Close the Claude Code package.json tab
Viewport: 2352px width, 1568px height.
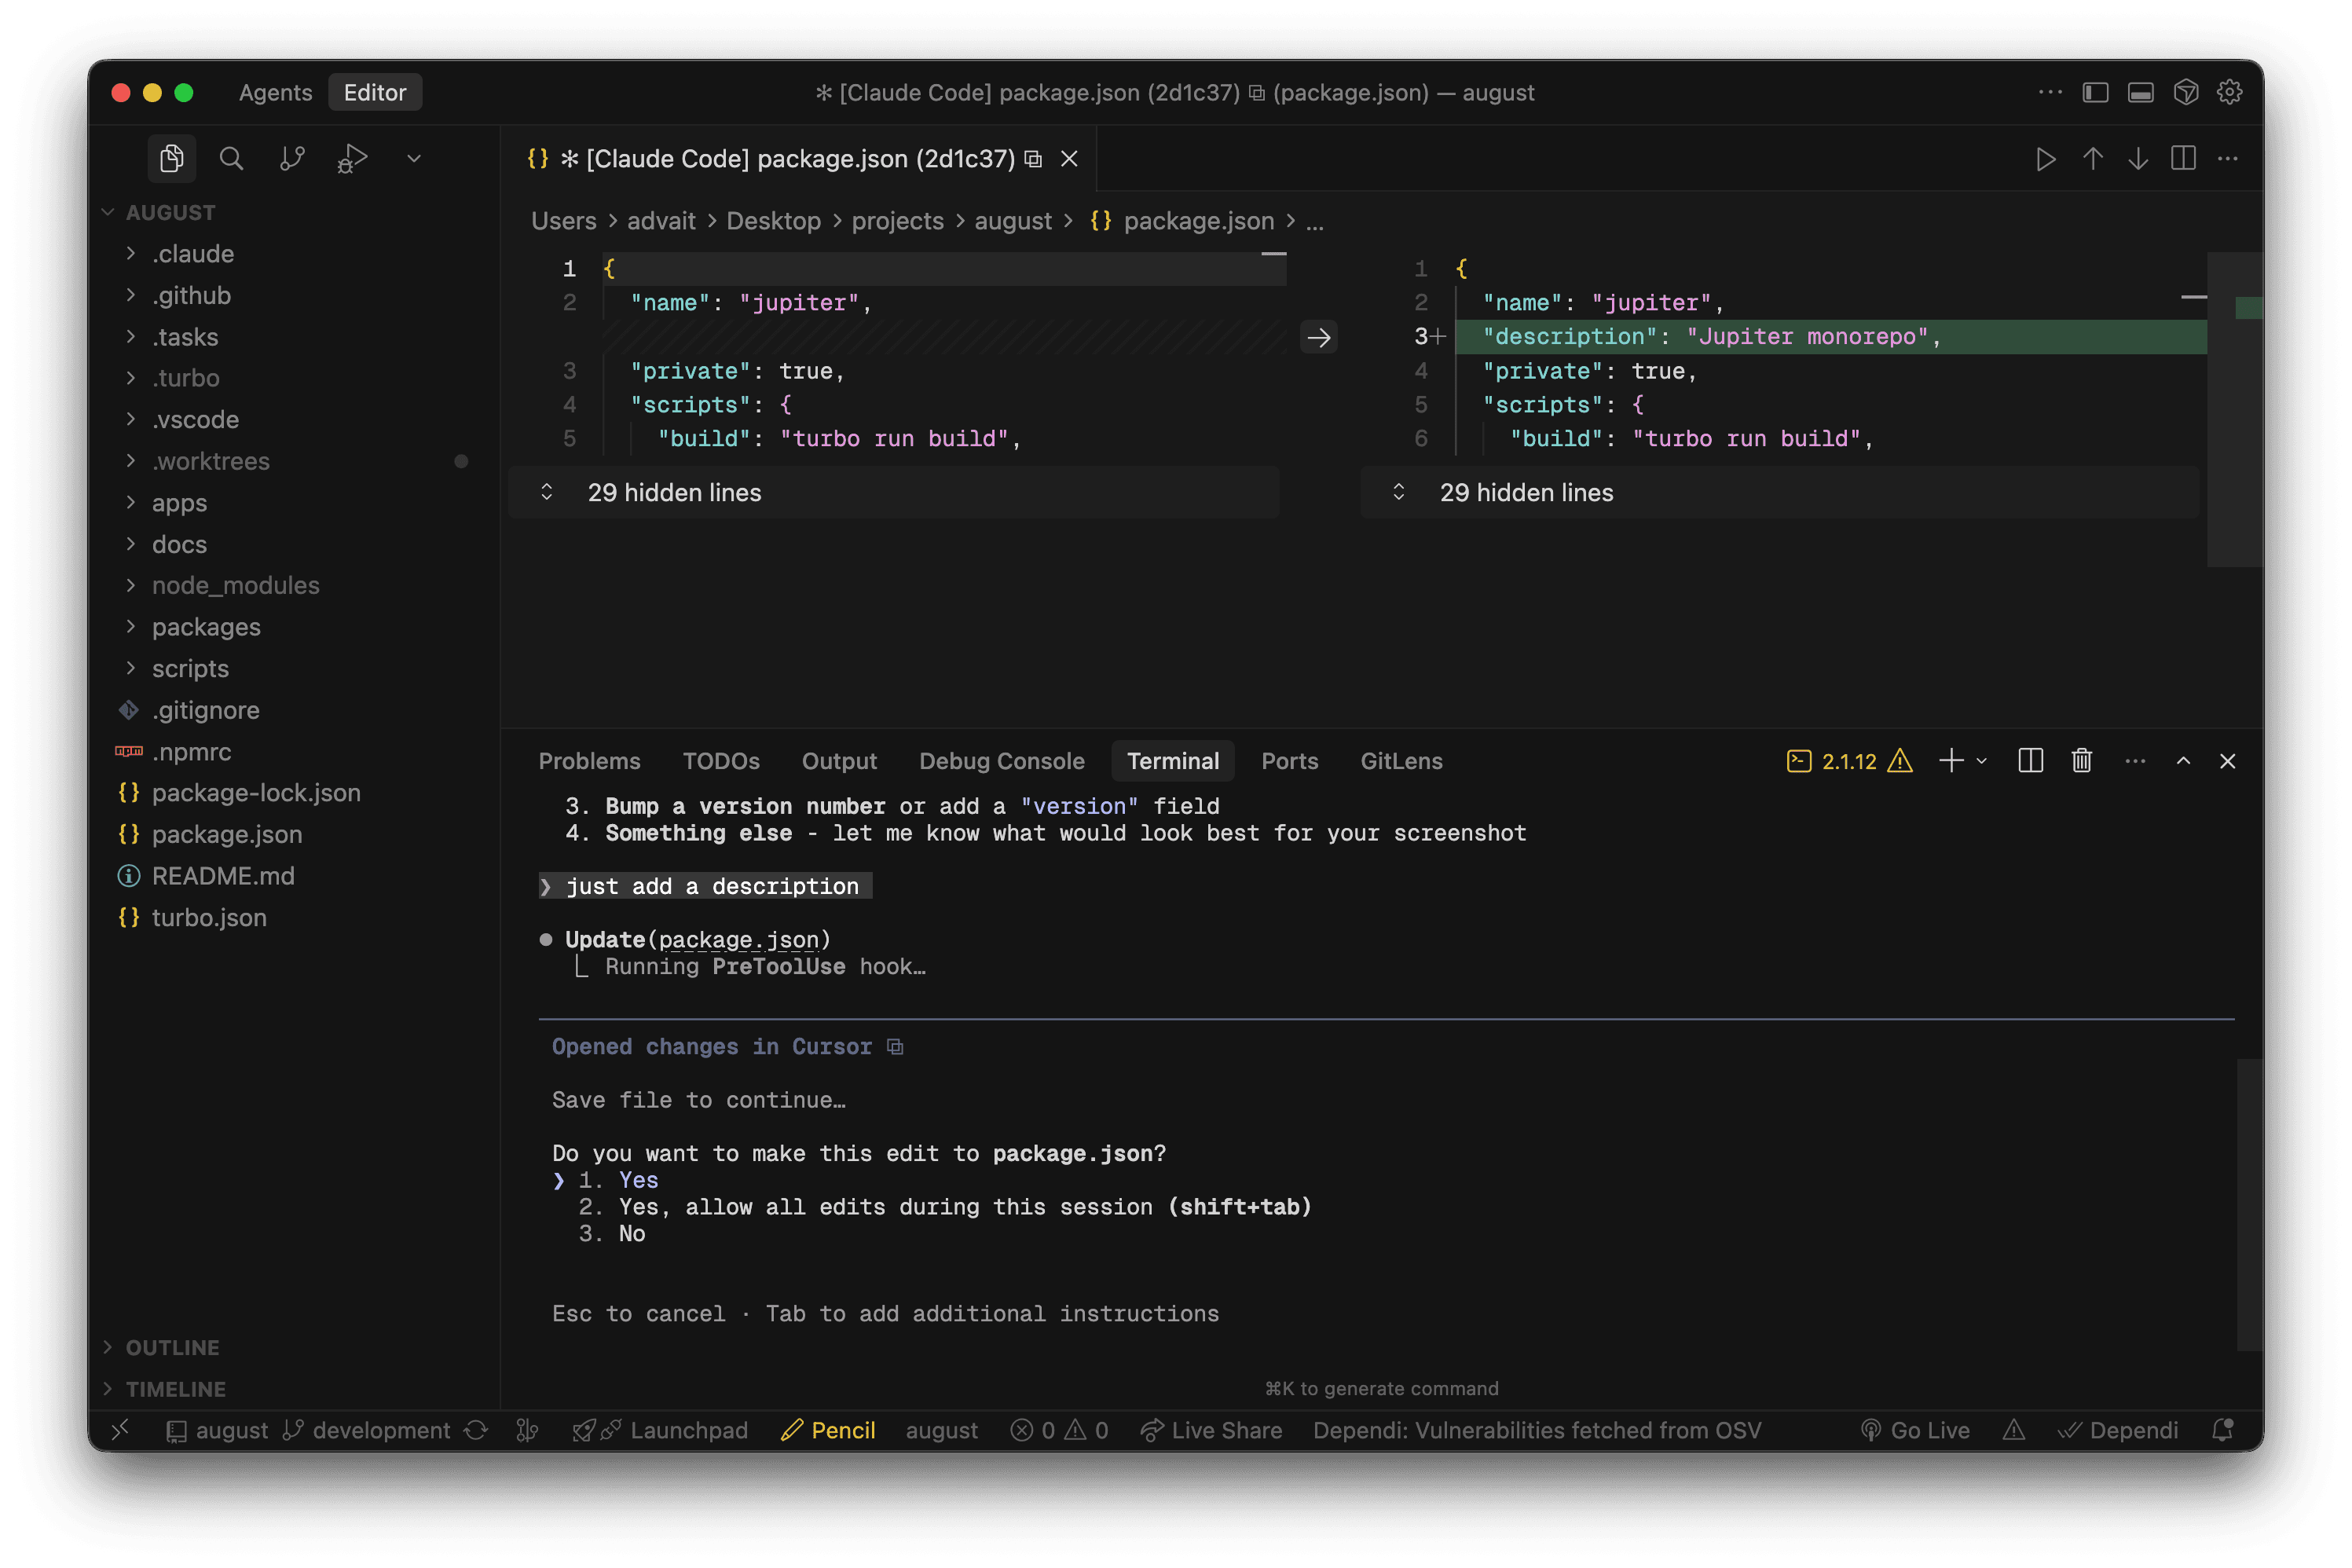(x=1069, y=158)
